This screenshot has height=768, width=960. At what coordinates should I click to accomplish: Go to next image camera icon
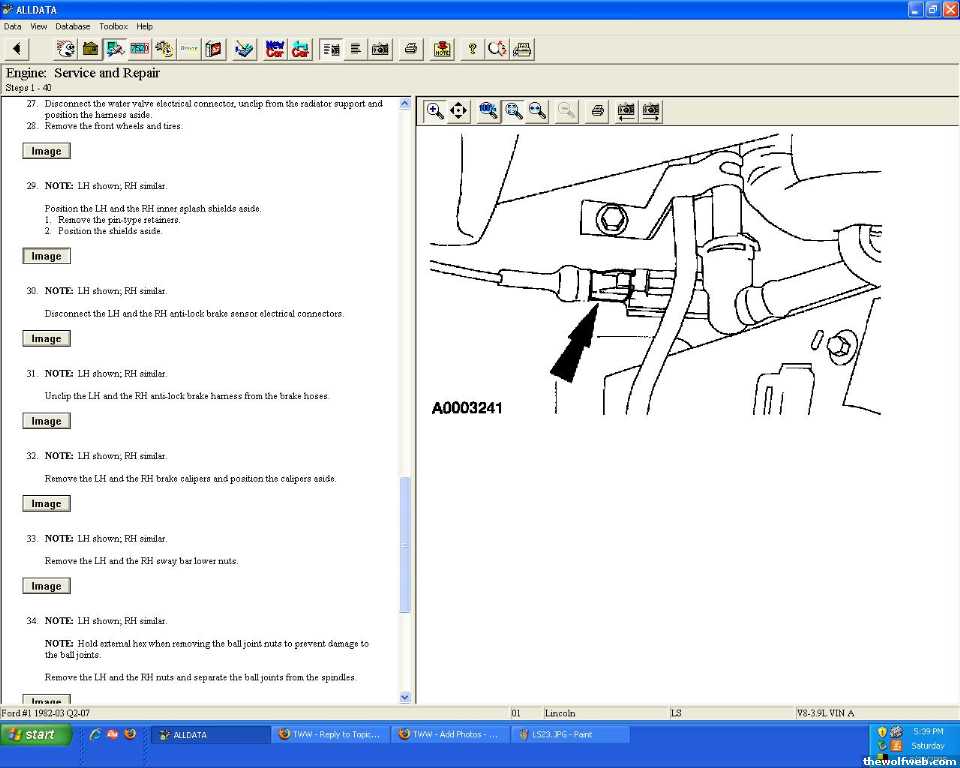pos(651,111)
